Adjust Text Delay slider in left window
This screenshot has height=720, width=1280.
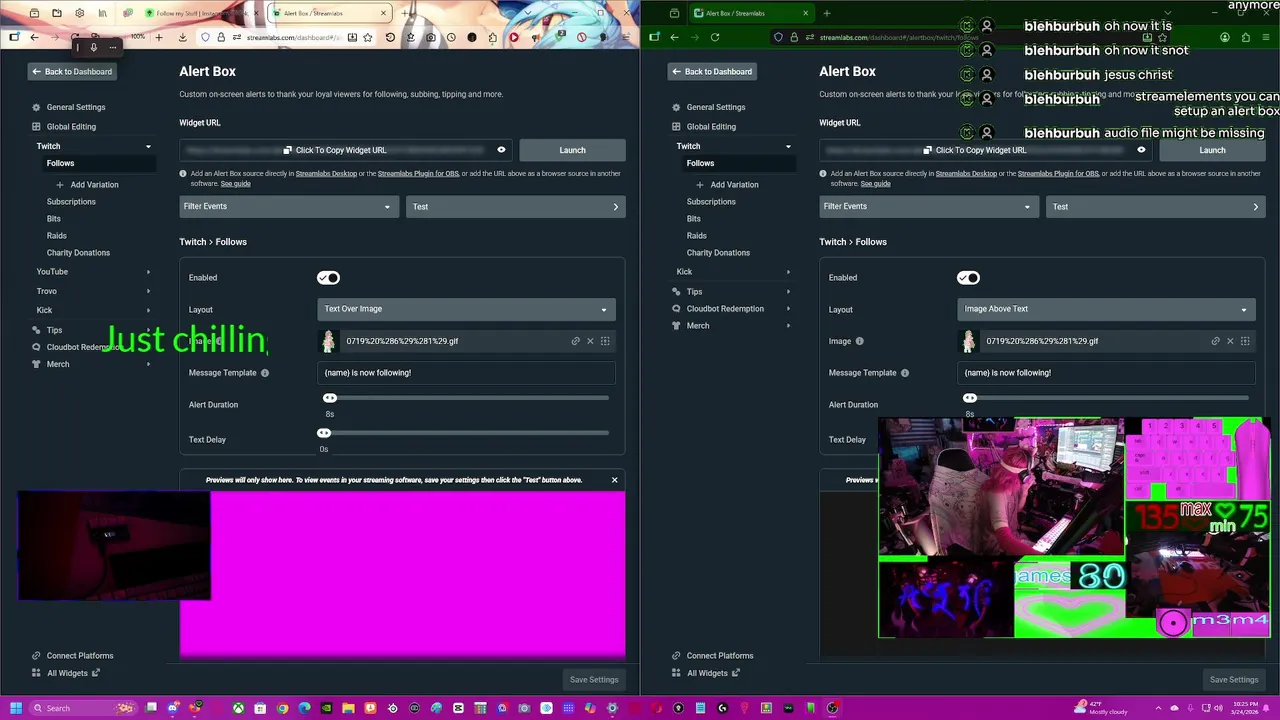(x=324, y=433)
